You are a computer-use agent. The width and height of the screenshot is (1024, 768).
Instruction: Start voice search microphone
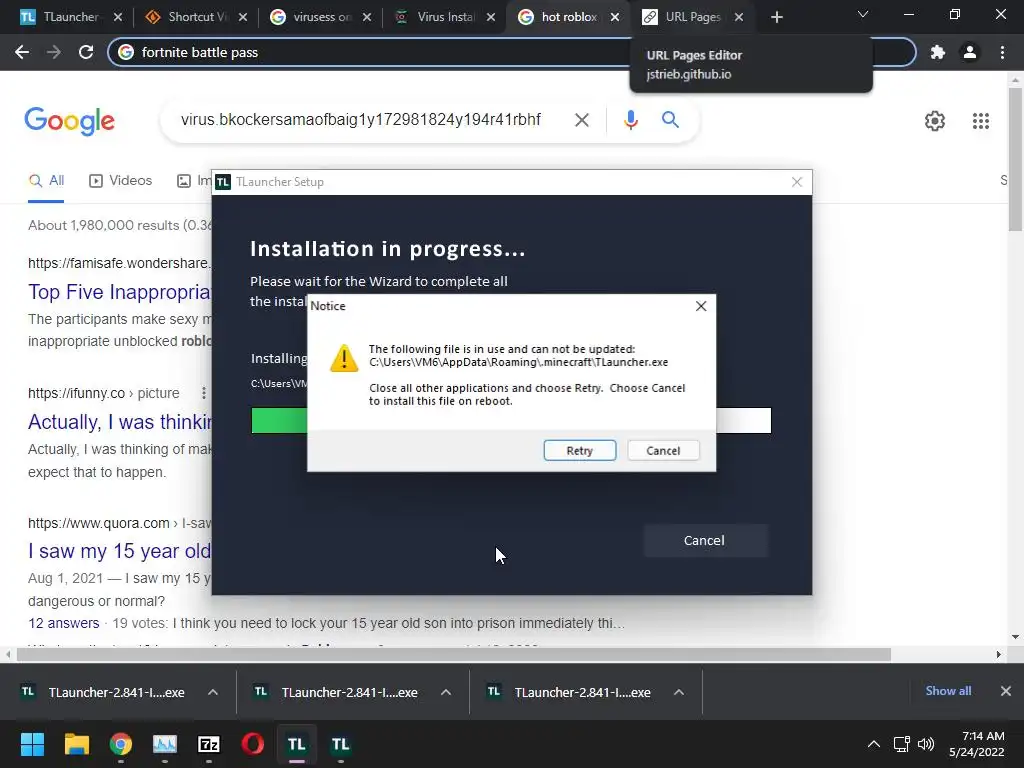point(630,120)
